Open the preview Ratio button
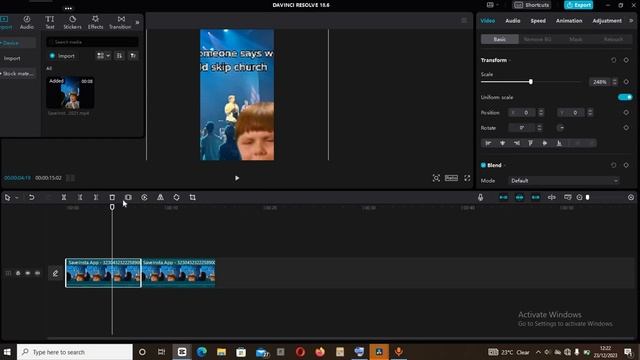The image size is (640, 360). [451, 178]
